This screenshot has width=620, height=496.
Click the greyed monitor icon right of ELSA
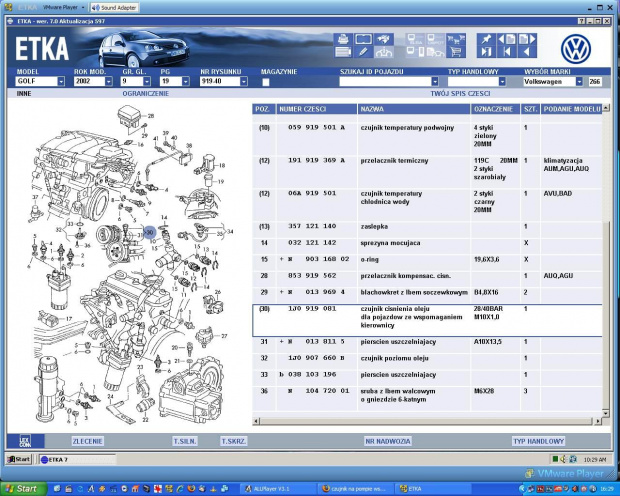tap(436, 39)
